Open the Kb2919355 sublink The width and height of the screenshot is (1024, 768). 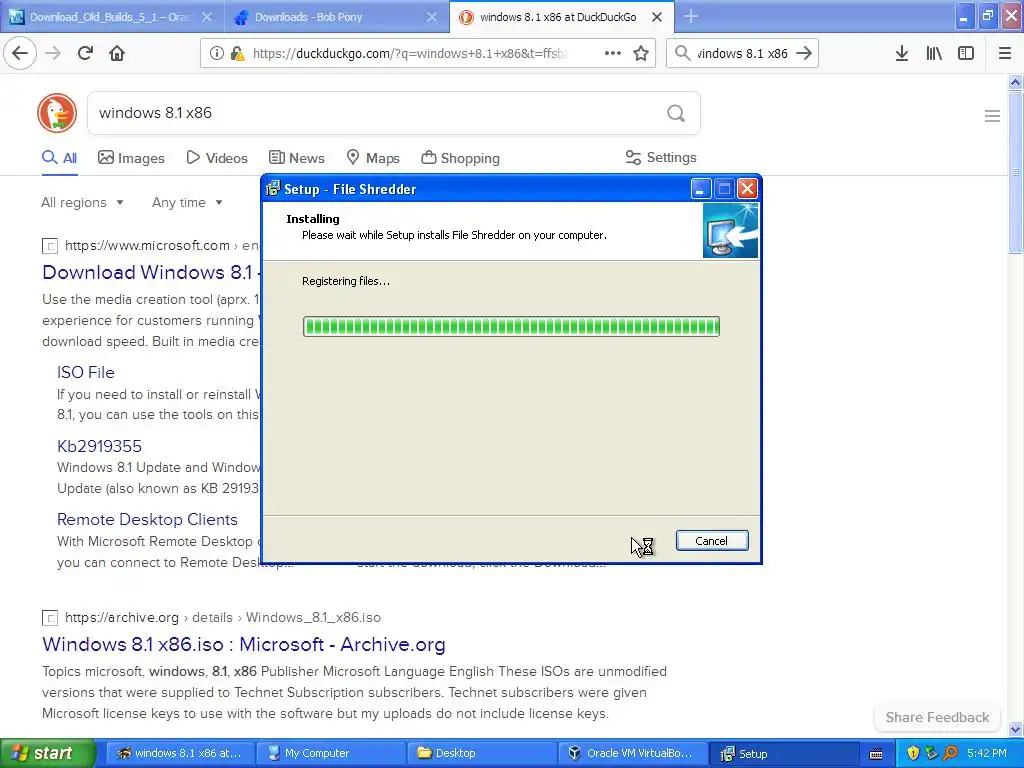pos(99,446)
